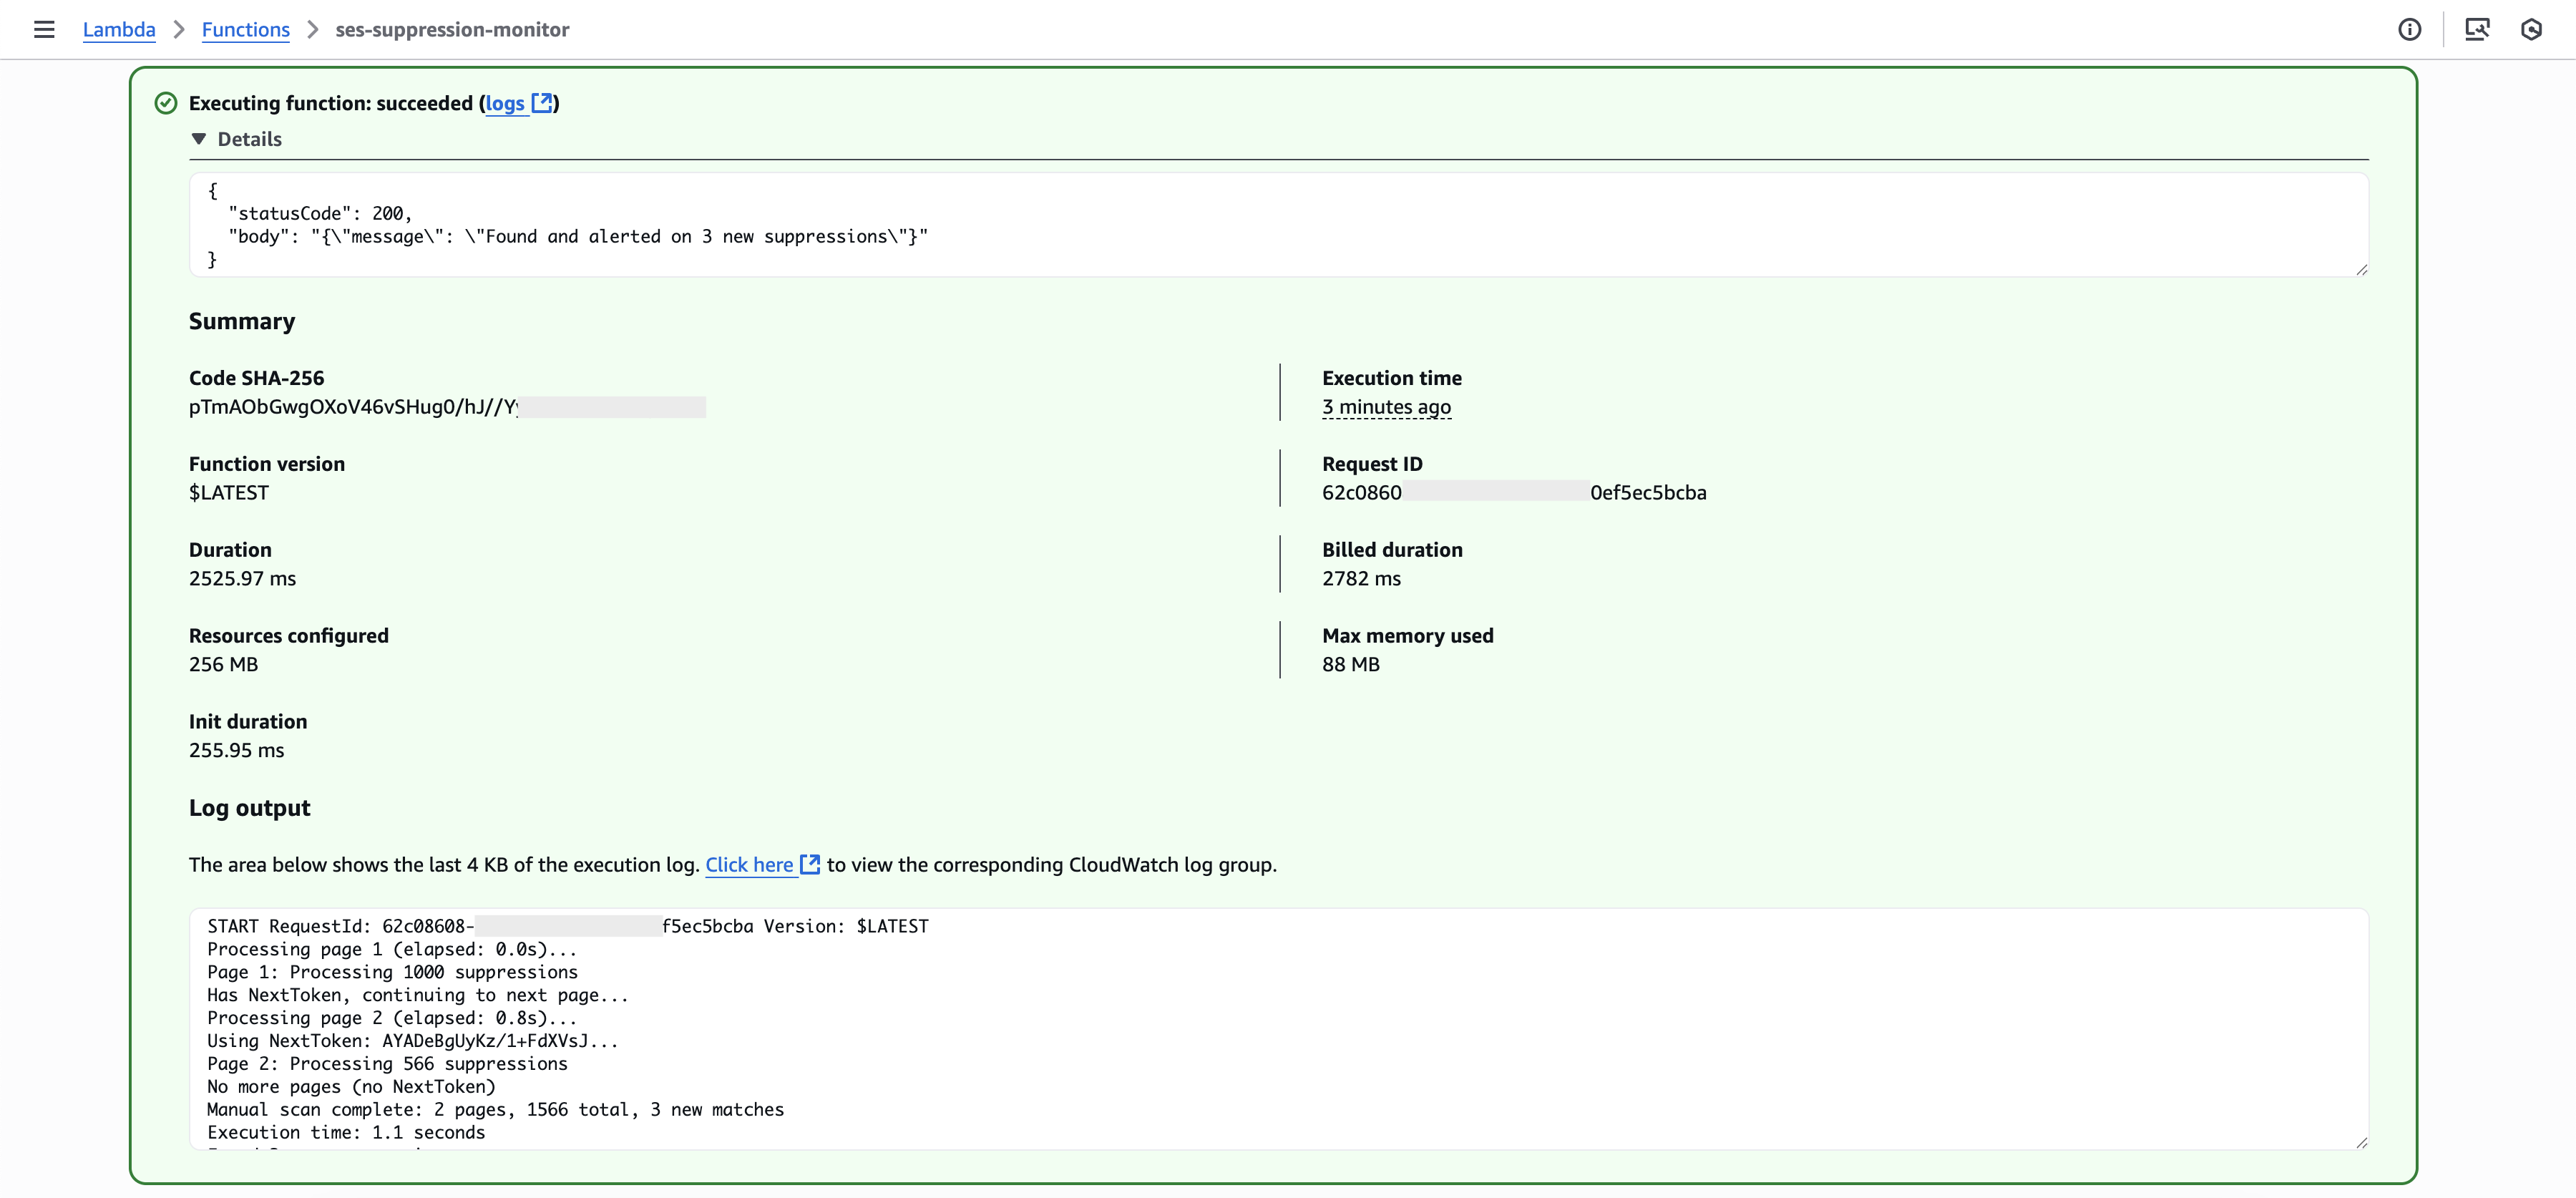The height and width of the screenshot is (1198, 2576).
Task: Click the "Page 1: Processing 1000 suppressions" log line
Action: click(392, 972)
